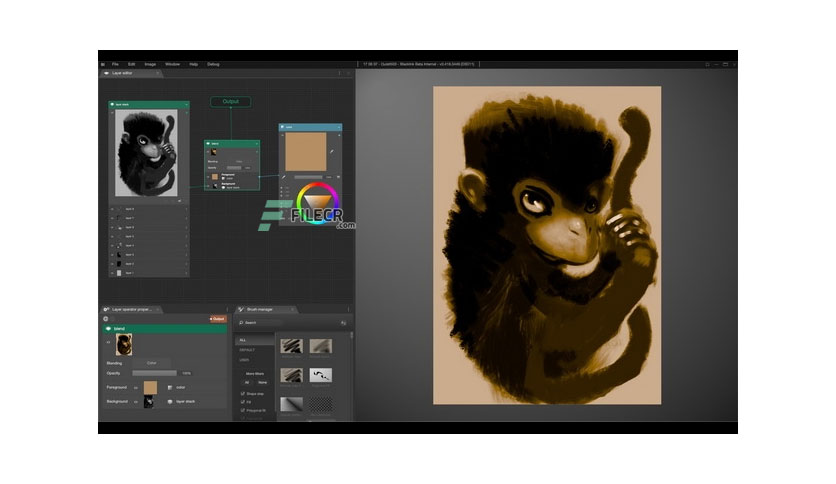The image size is (836, 484).
Task: Toggle the Polygonal fill checkbox
Action: [x=243, y=410]
